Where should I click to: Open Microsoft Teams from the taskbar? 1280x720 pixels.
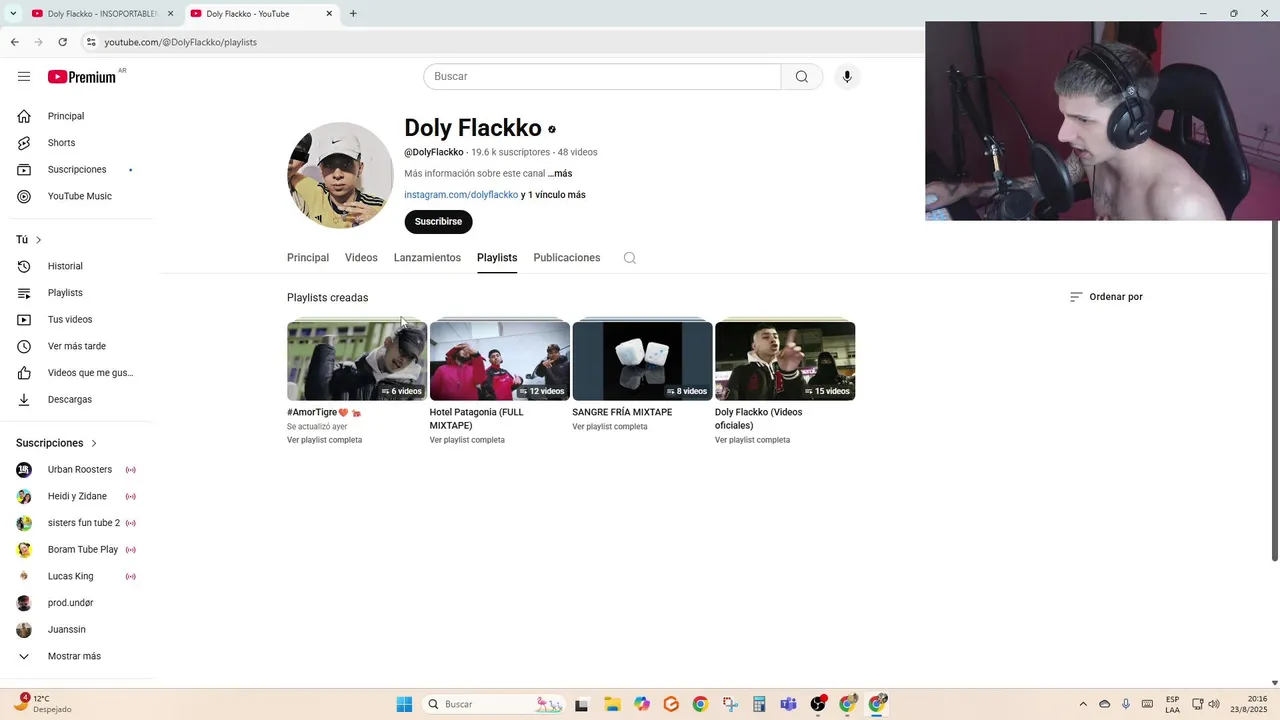788,704
